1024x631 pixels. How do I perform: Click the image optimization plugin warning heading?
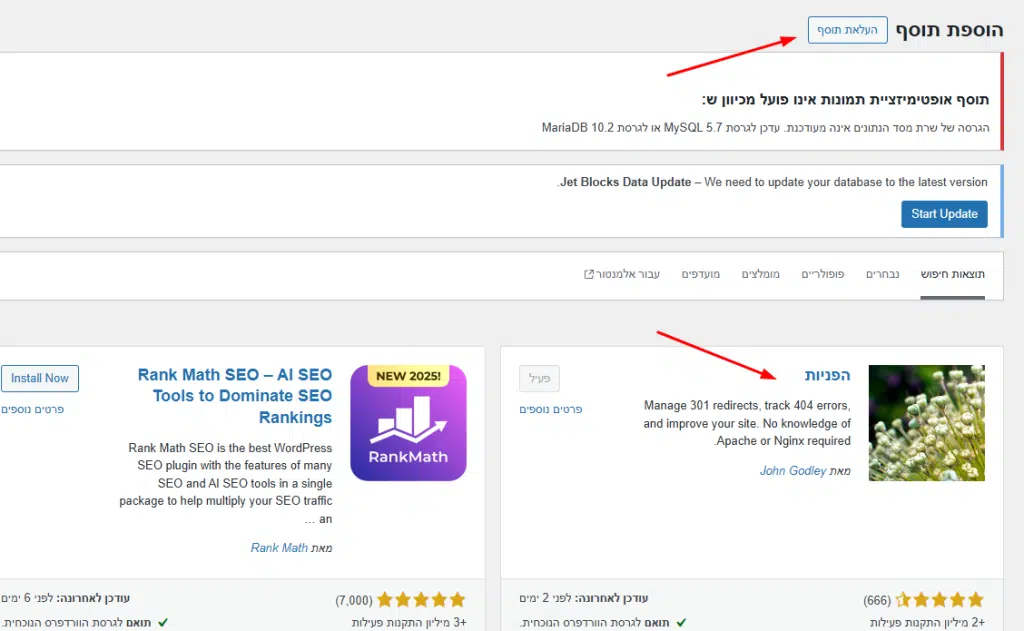coord(845,100)
